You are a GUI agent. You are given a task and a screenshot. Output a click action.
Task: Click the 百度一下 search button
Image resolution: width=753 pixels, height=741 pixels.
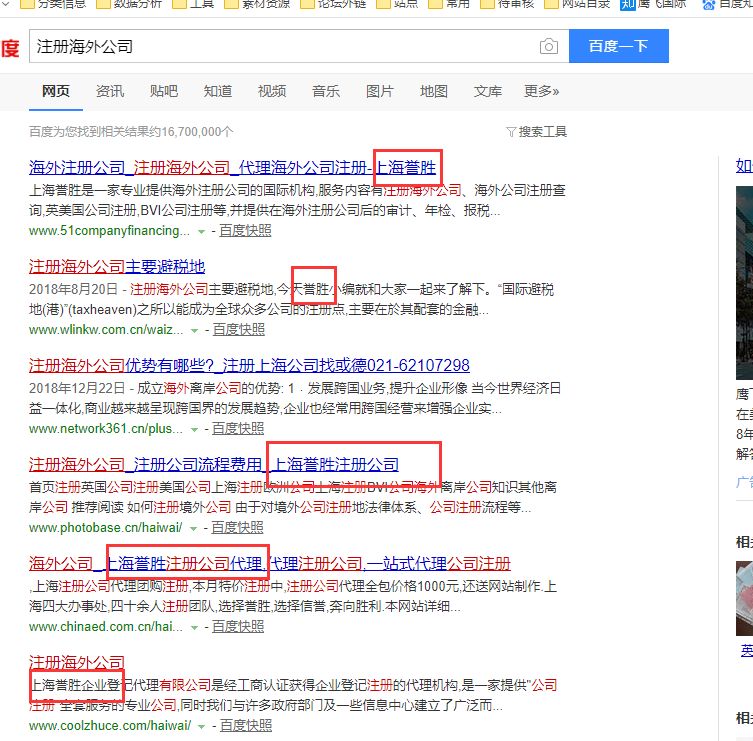[618, 46]
